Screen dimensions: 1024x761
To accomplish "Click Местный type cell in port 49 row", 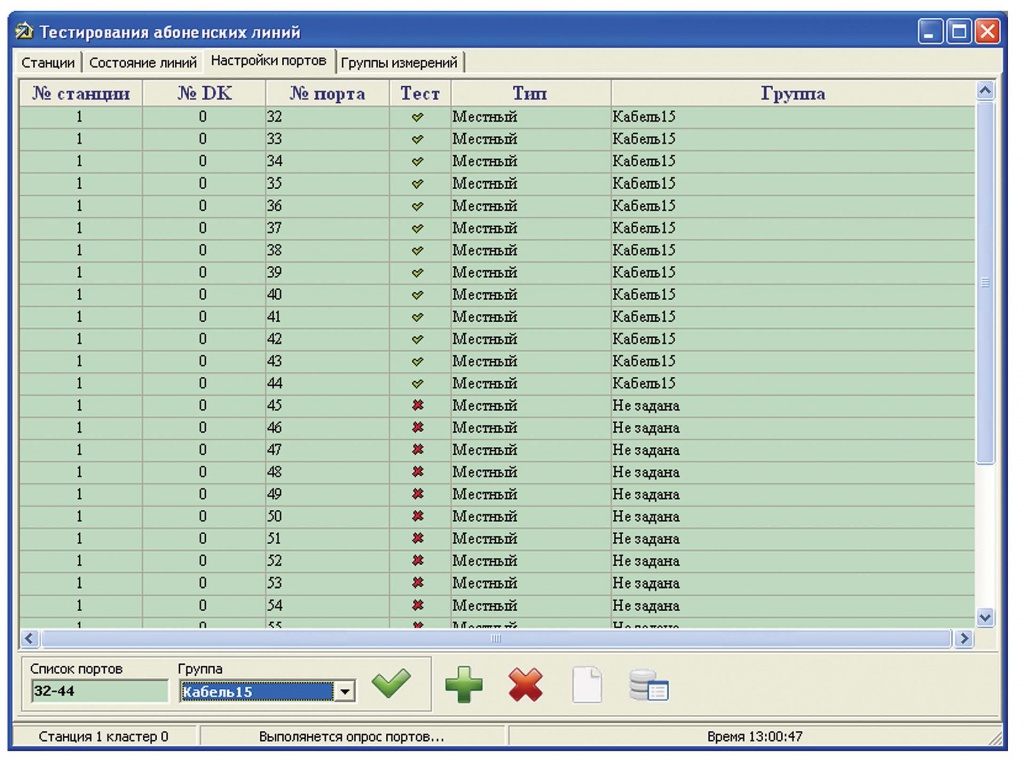I will pyautogui.click(x=530, y=494).
